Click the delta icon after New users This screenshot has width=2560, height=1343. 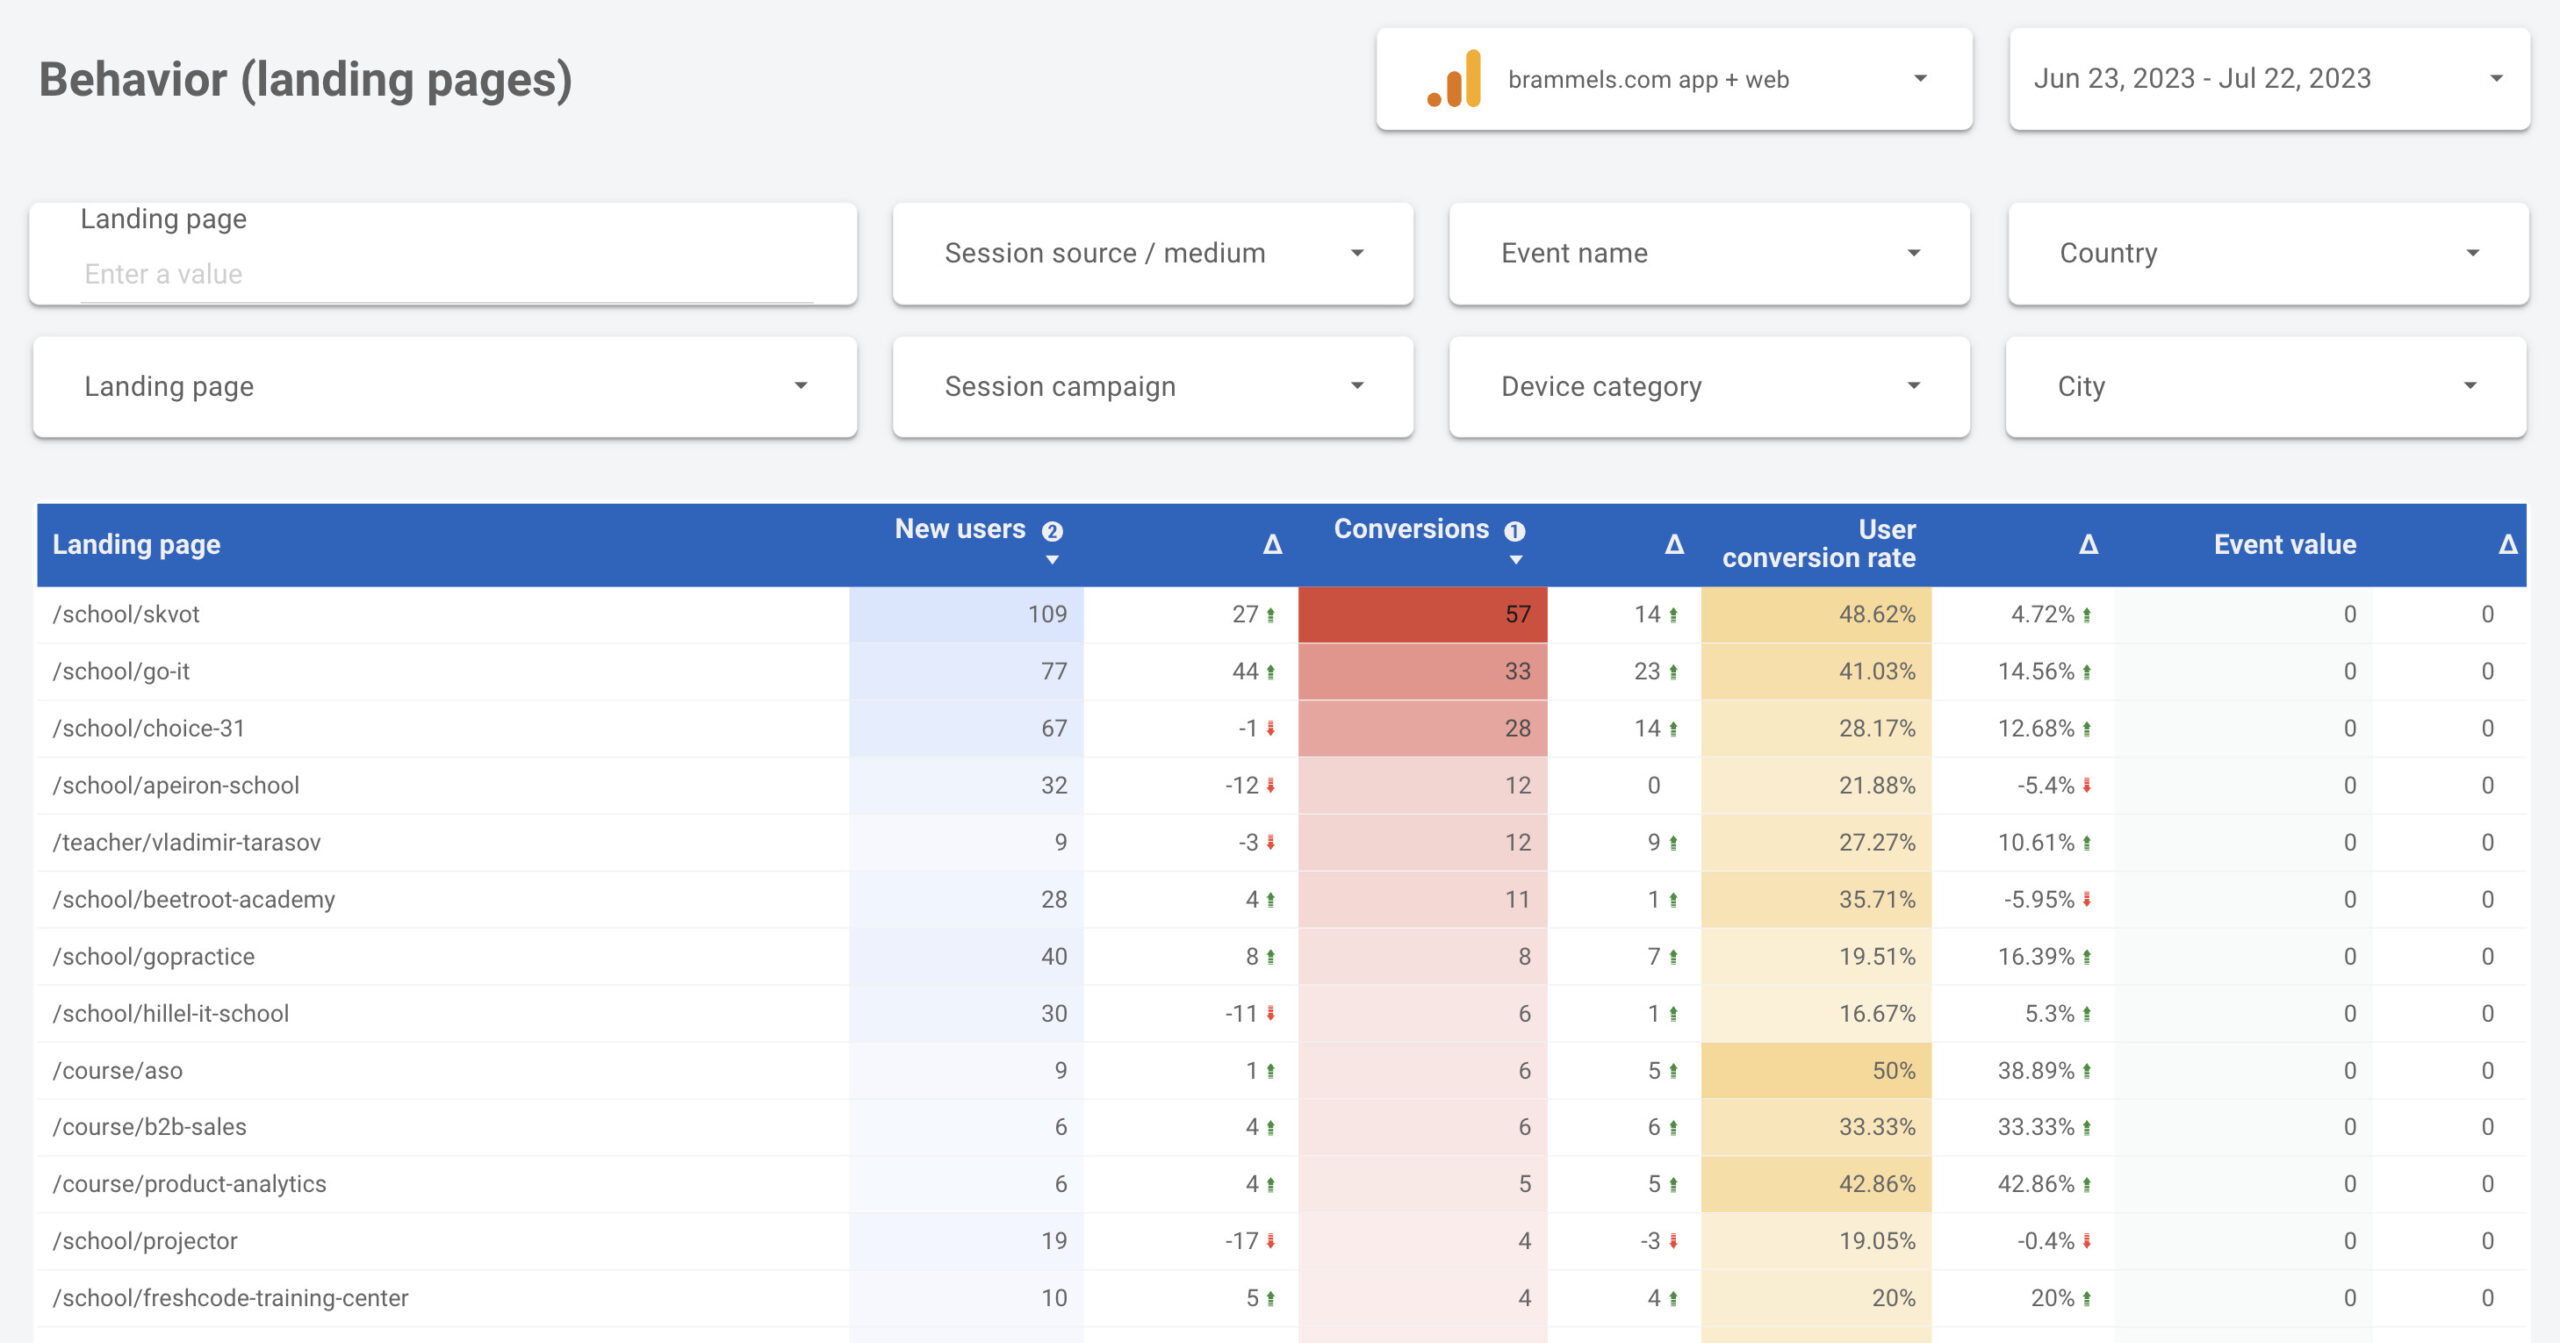[1271, 545]
